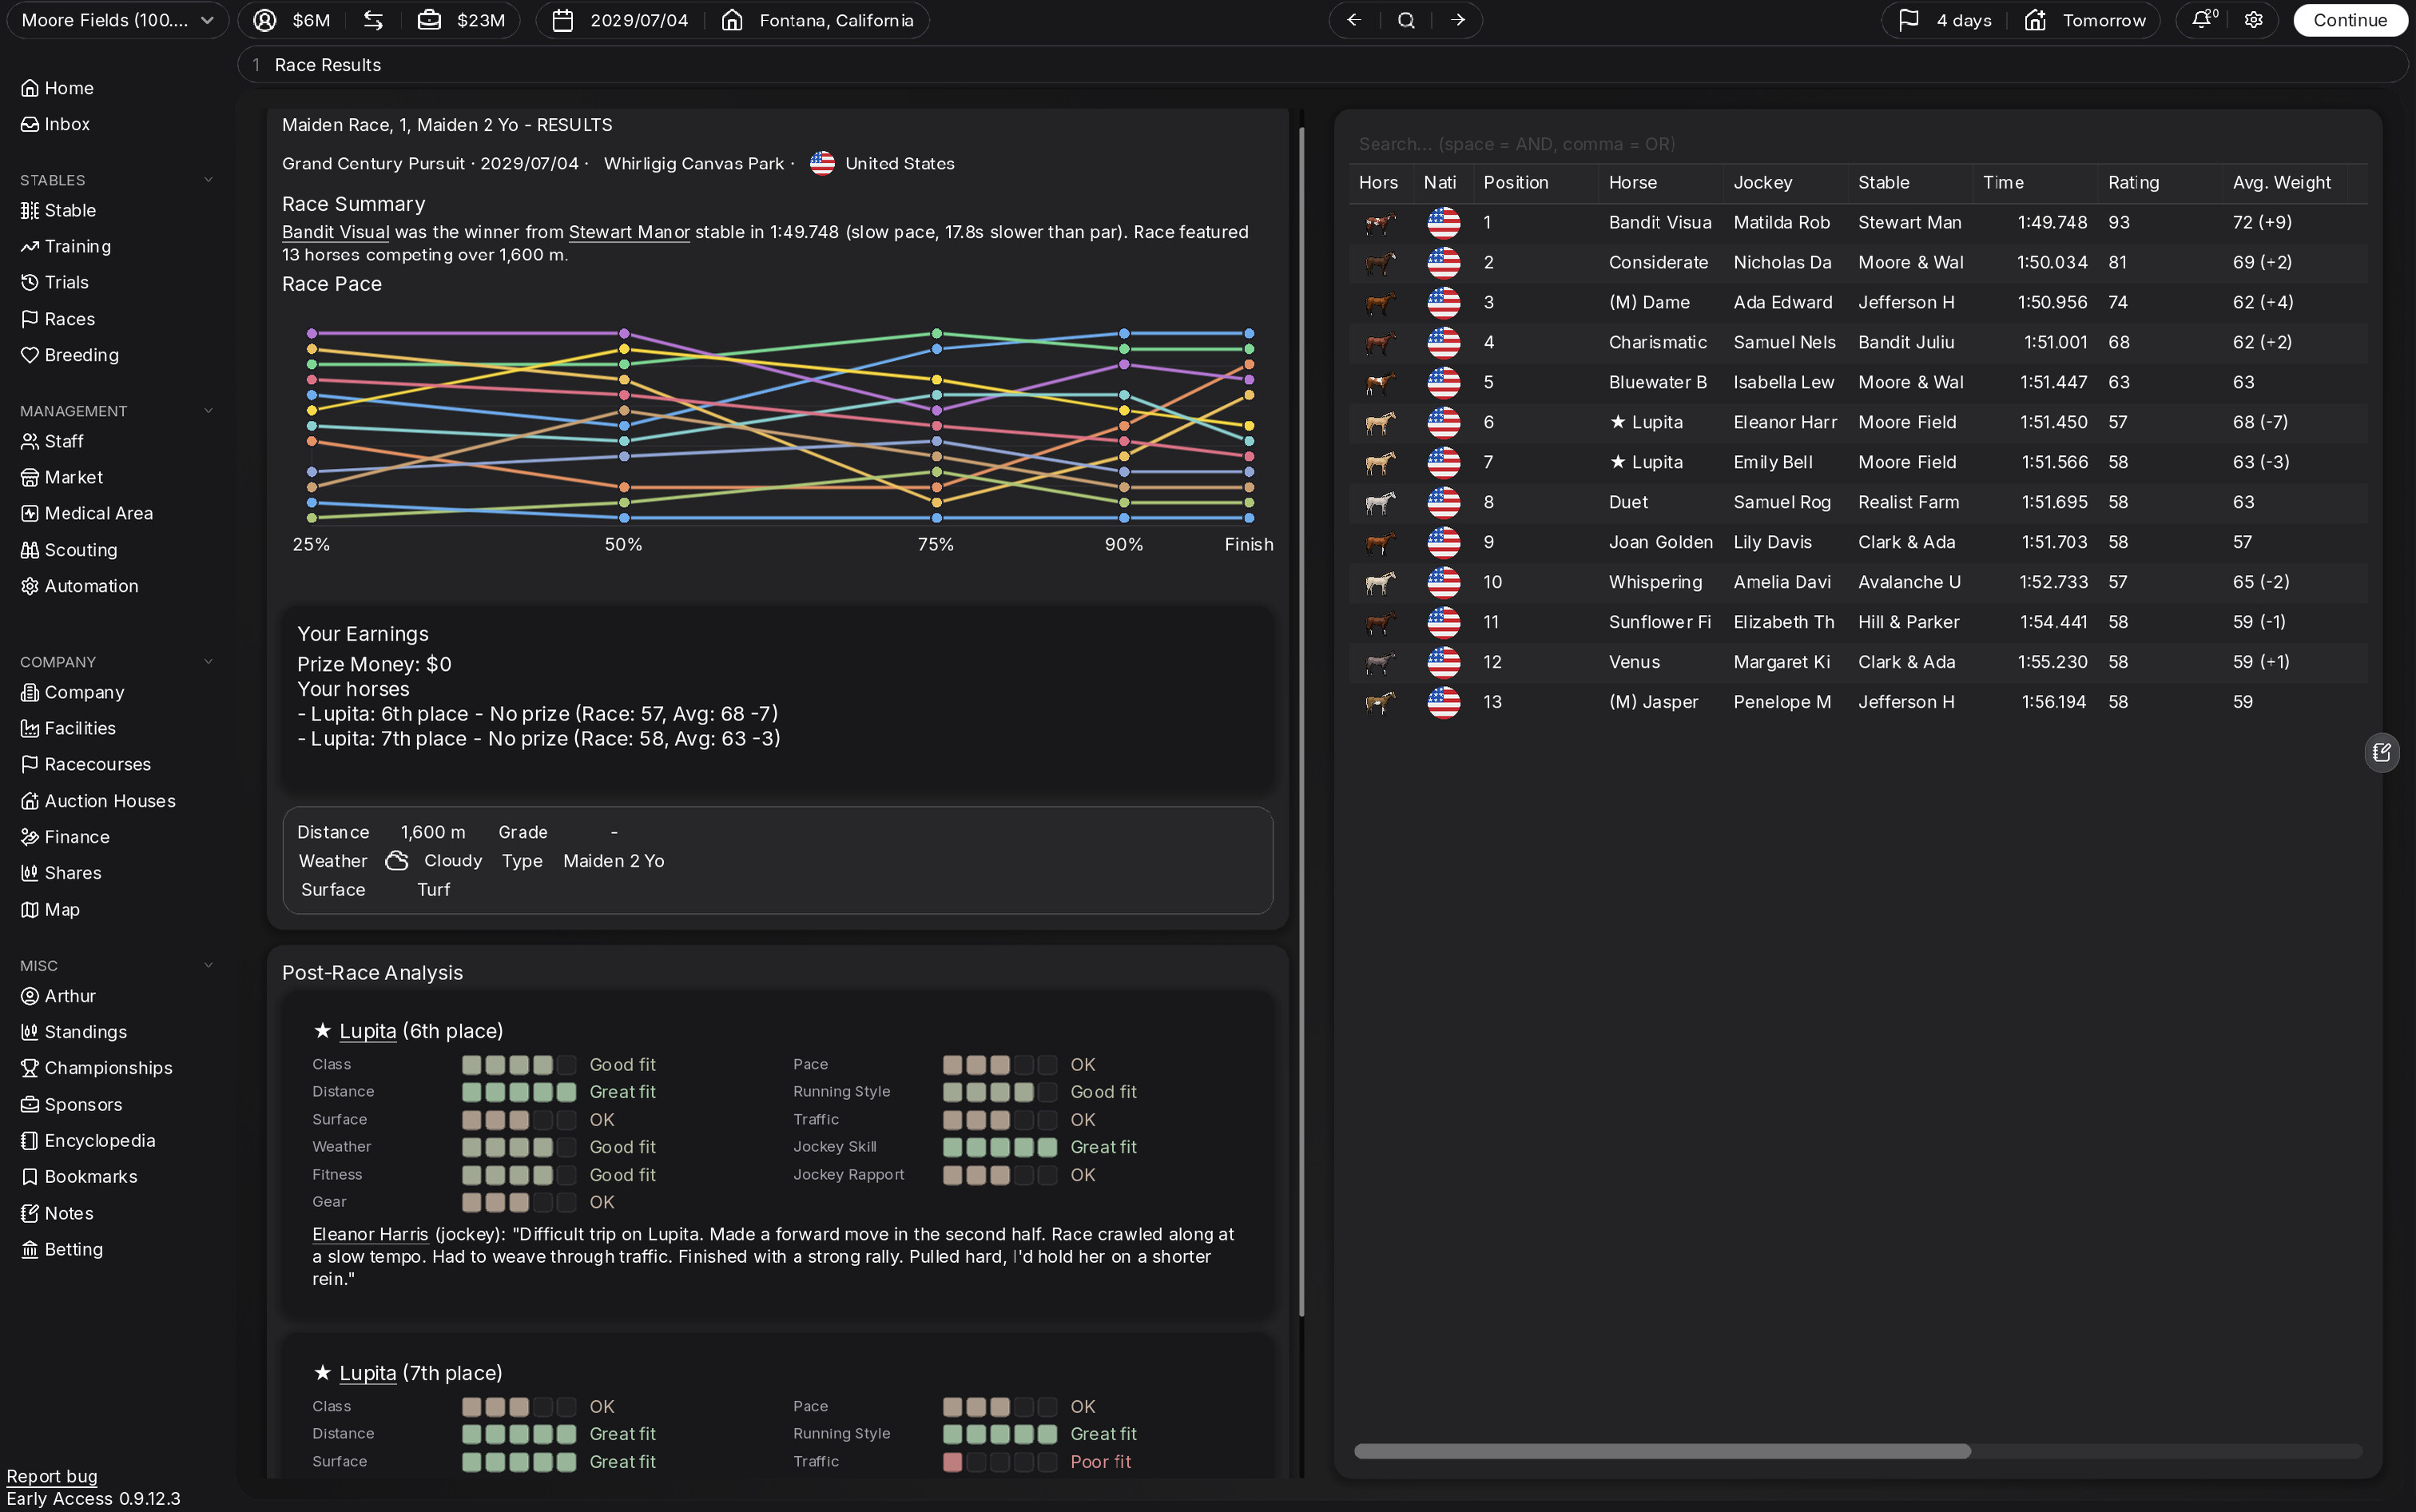Viewport: 2416px width, 1512px height.
Task: Click the green pace point at 75%
Action: pos(937,333)
